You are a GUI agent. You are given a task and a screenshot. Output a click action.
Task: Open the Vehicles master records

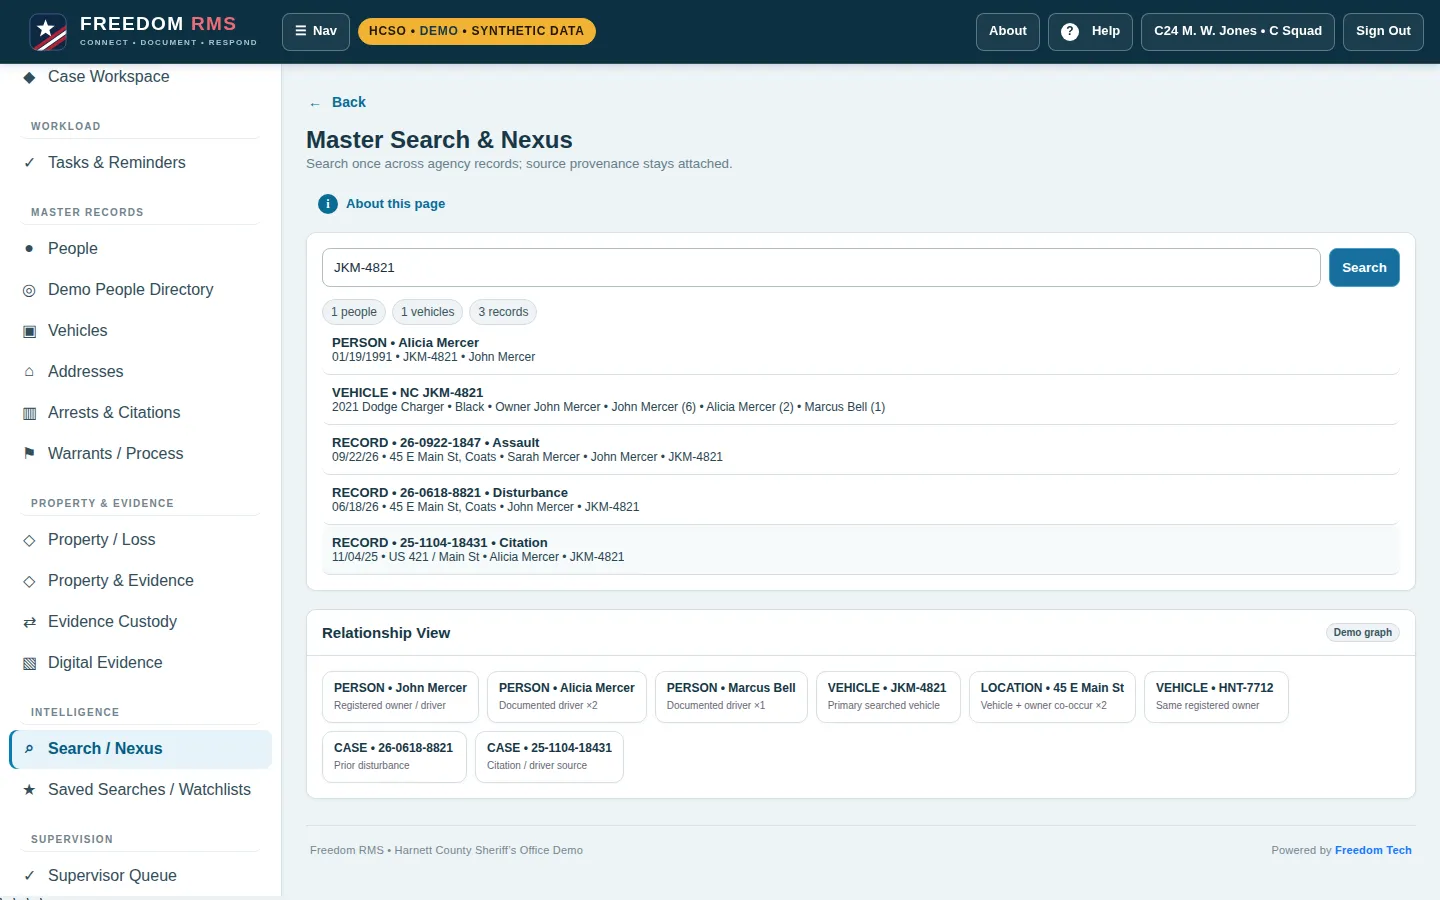(x=140, y=331)
